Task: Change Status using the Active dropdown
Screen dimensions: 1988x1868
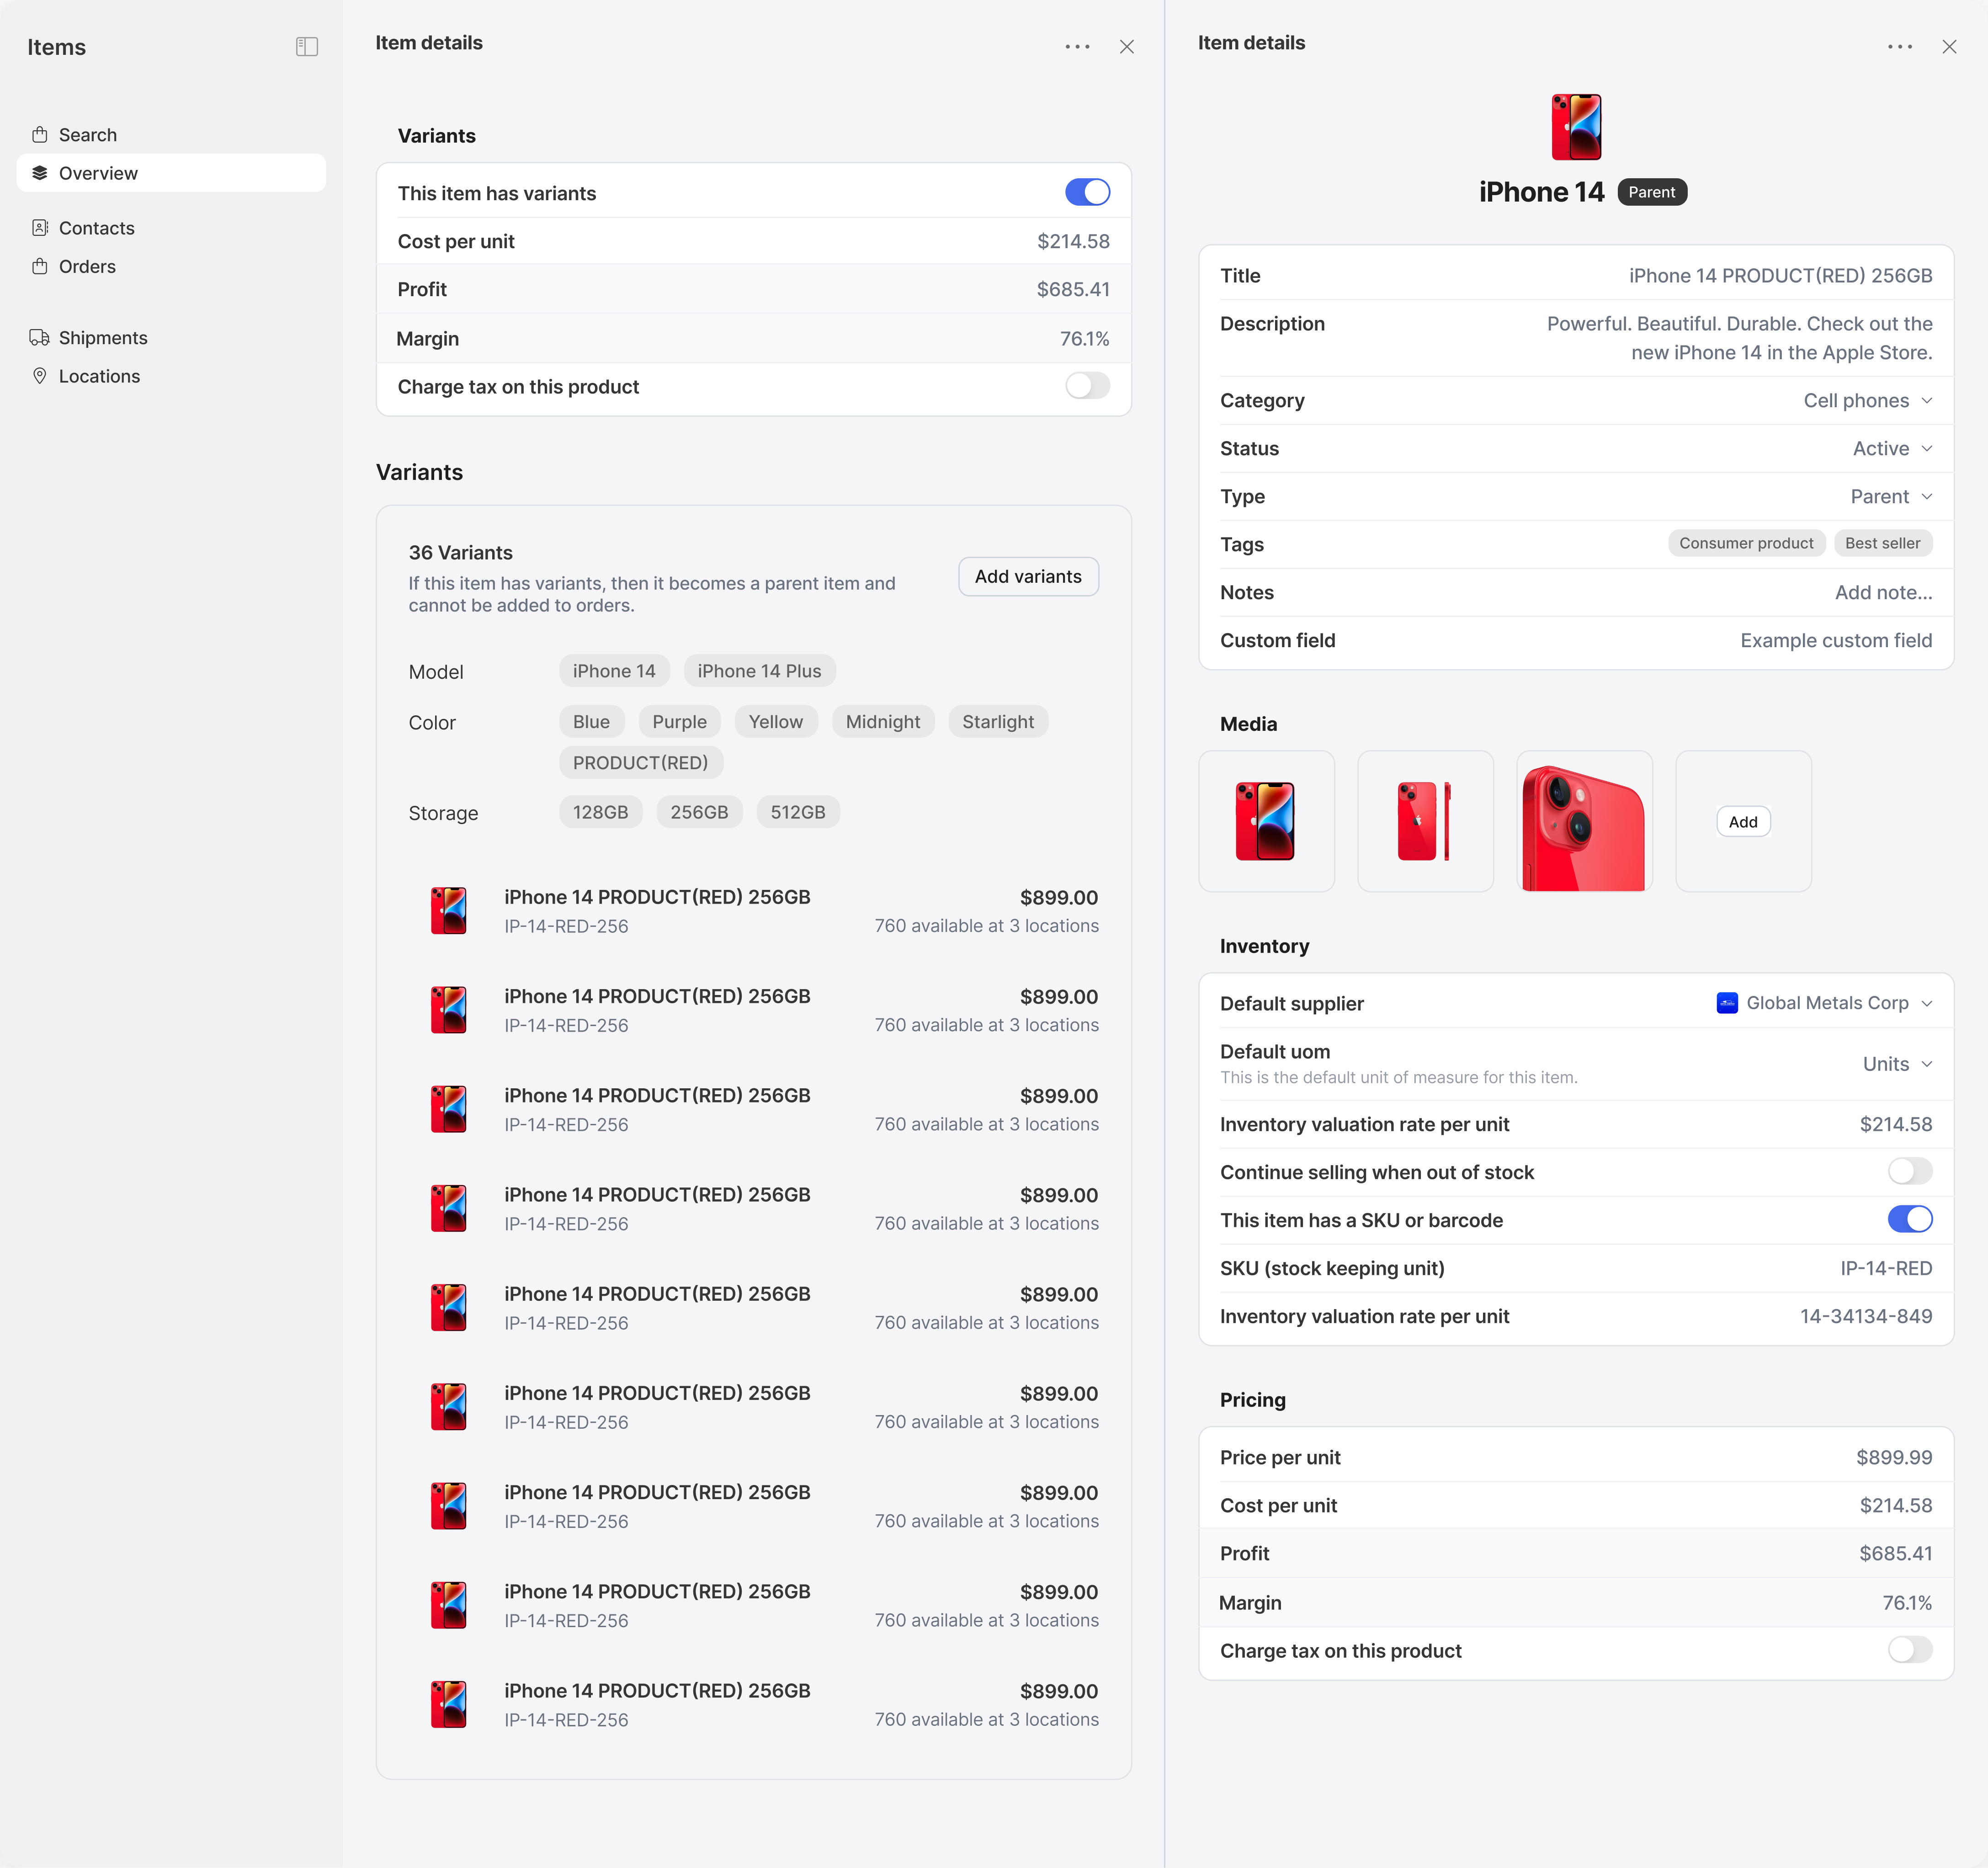Action: pyautogui.click(x=1891, y=448)
